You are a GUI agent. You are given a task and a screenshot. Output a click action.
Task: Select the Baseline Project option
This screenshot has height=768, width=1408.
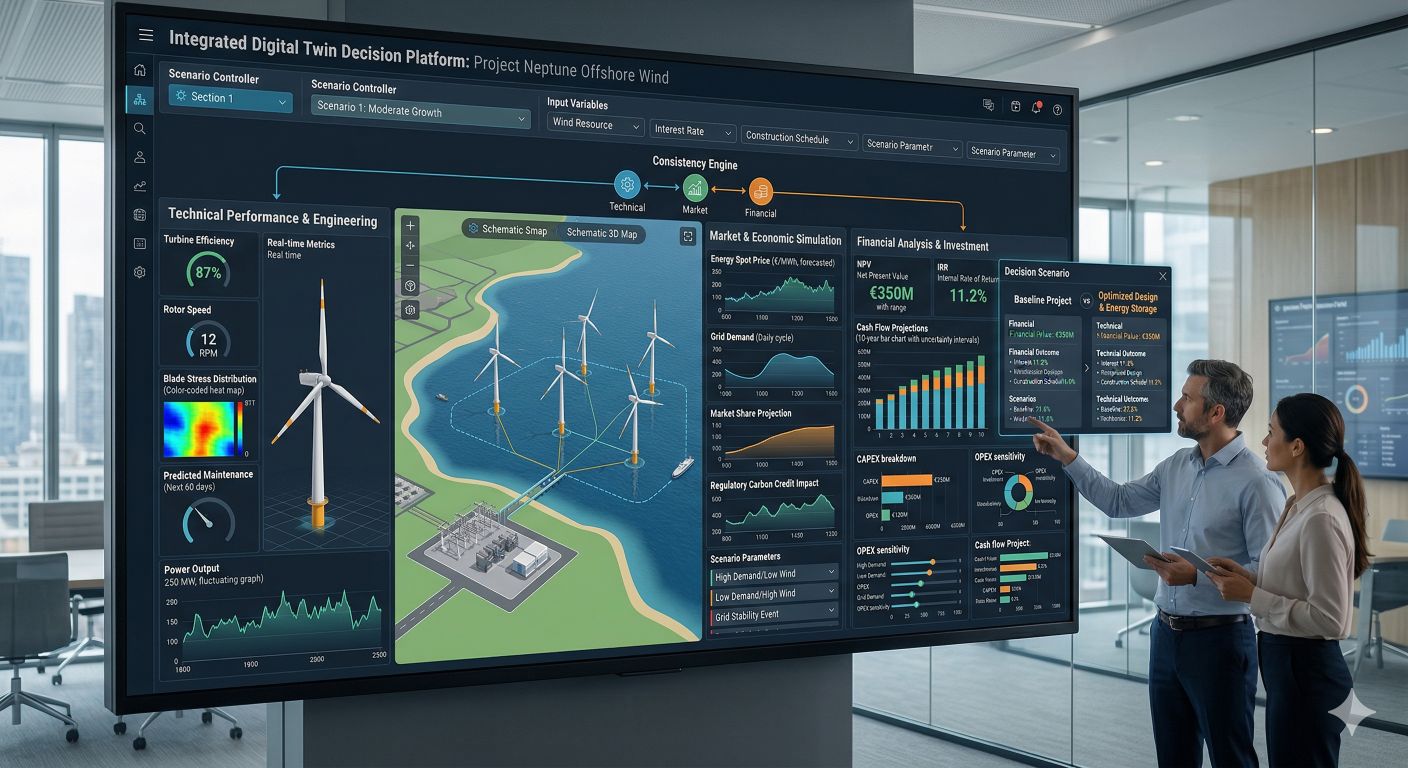(x=1042, y=300)
